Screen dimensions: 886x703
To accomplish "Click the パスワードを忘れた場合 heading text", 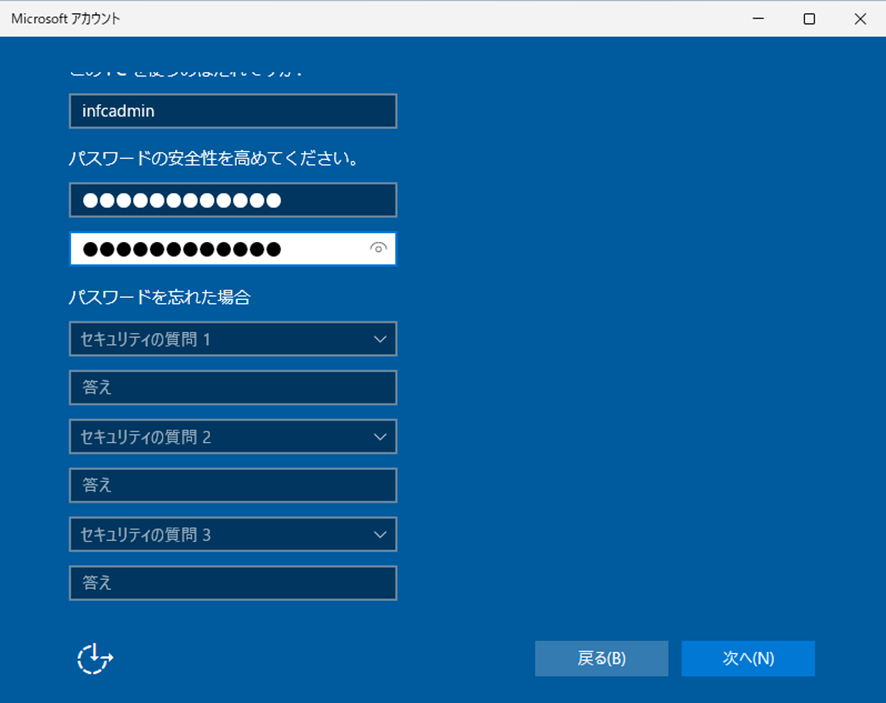I will [x=159, y=297].
